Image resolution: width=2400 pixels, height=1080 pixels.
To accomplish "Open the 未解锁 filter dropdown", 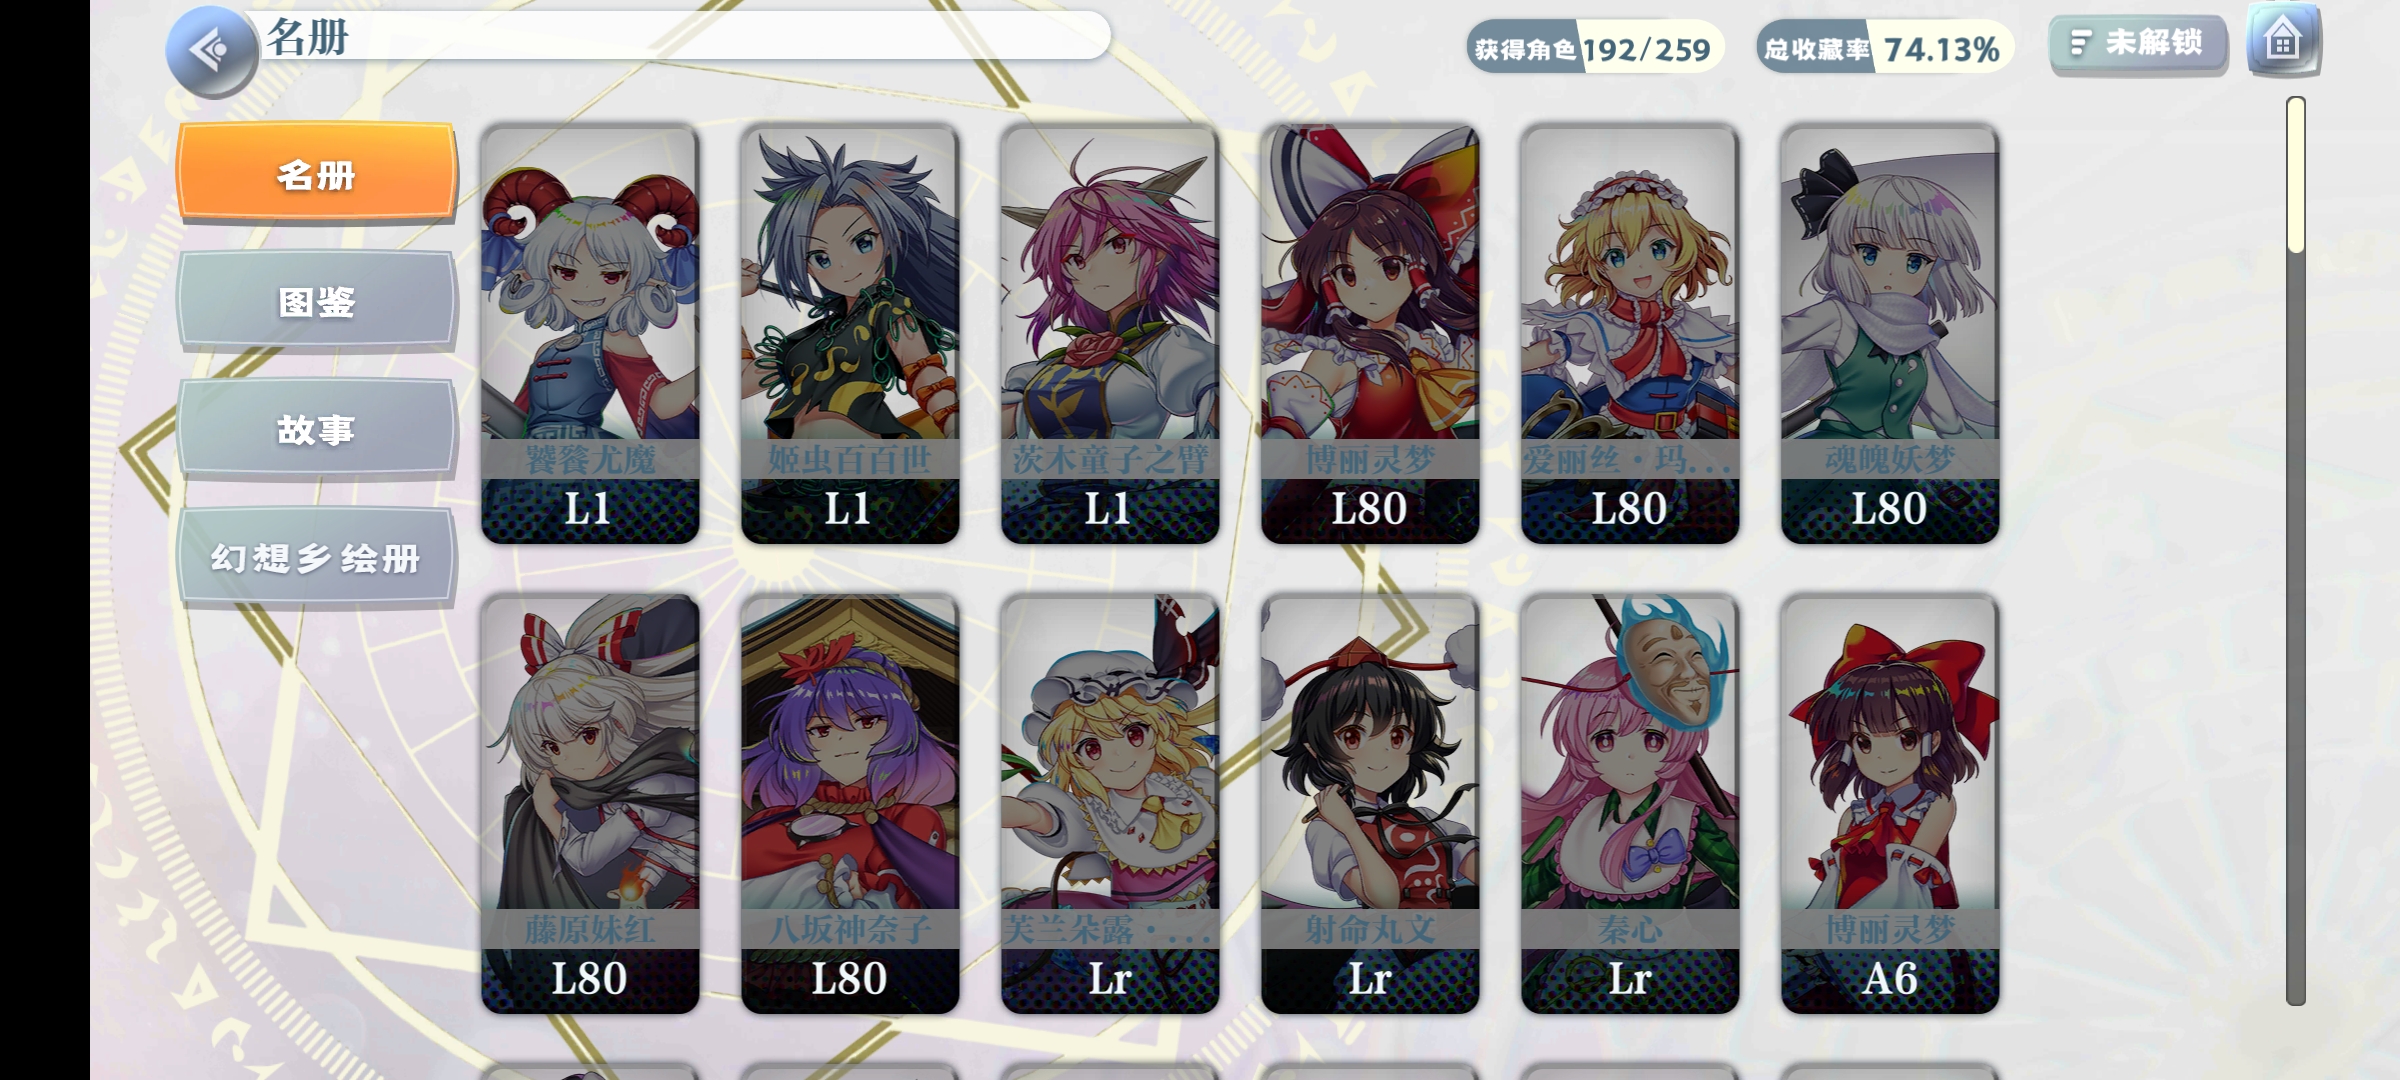I will (2138, 44).
